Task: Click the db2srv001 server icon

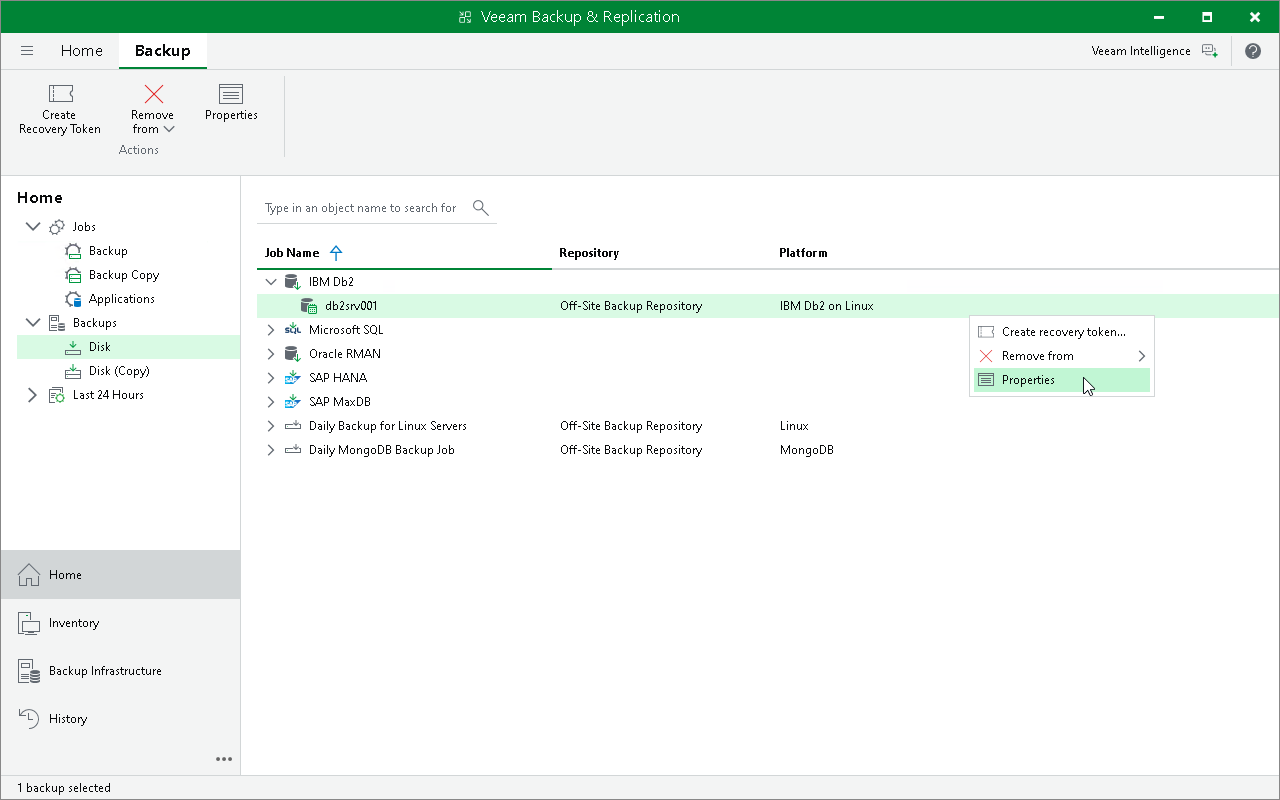Action: pyautogui.click(x=309, y=306)
